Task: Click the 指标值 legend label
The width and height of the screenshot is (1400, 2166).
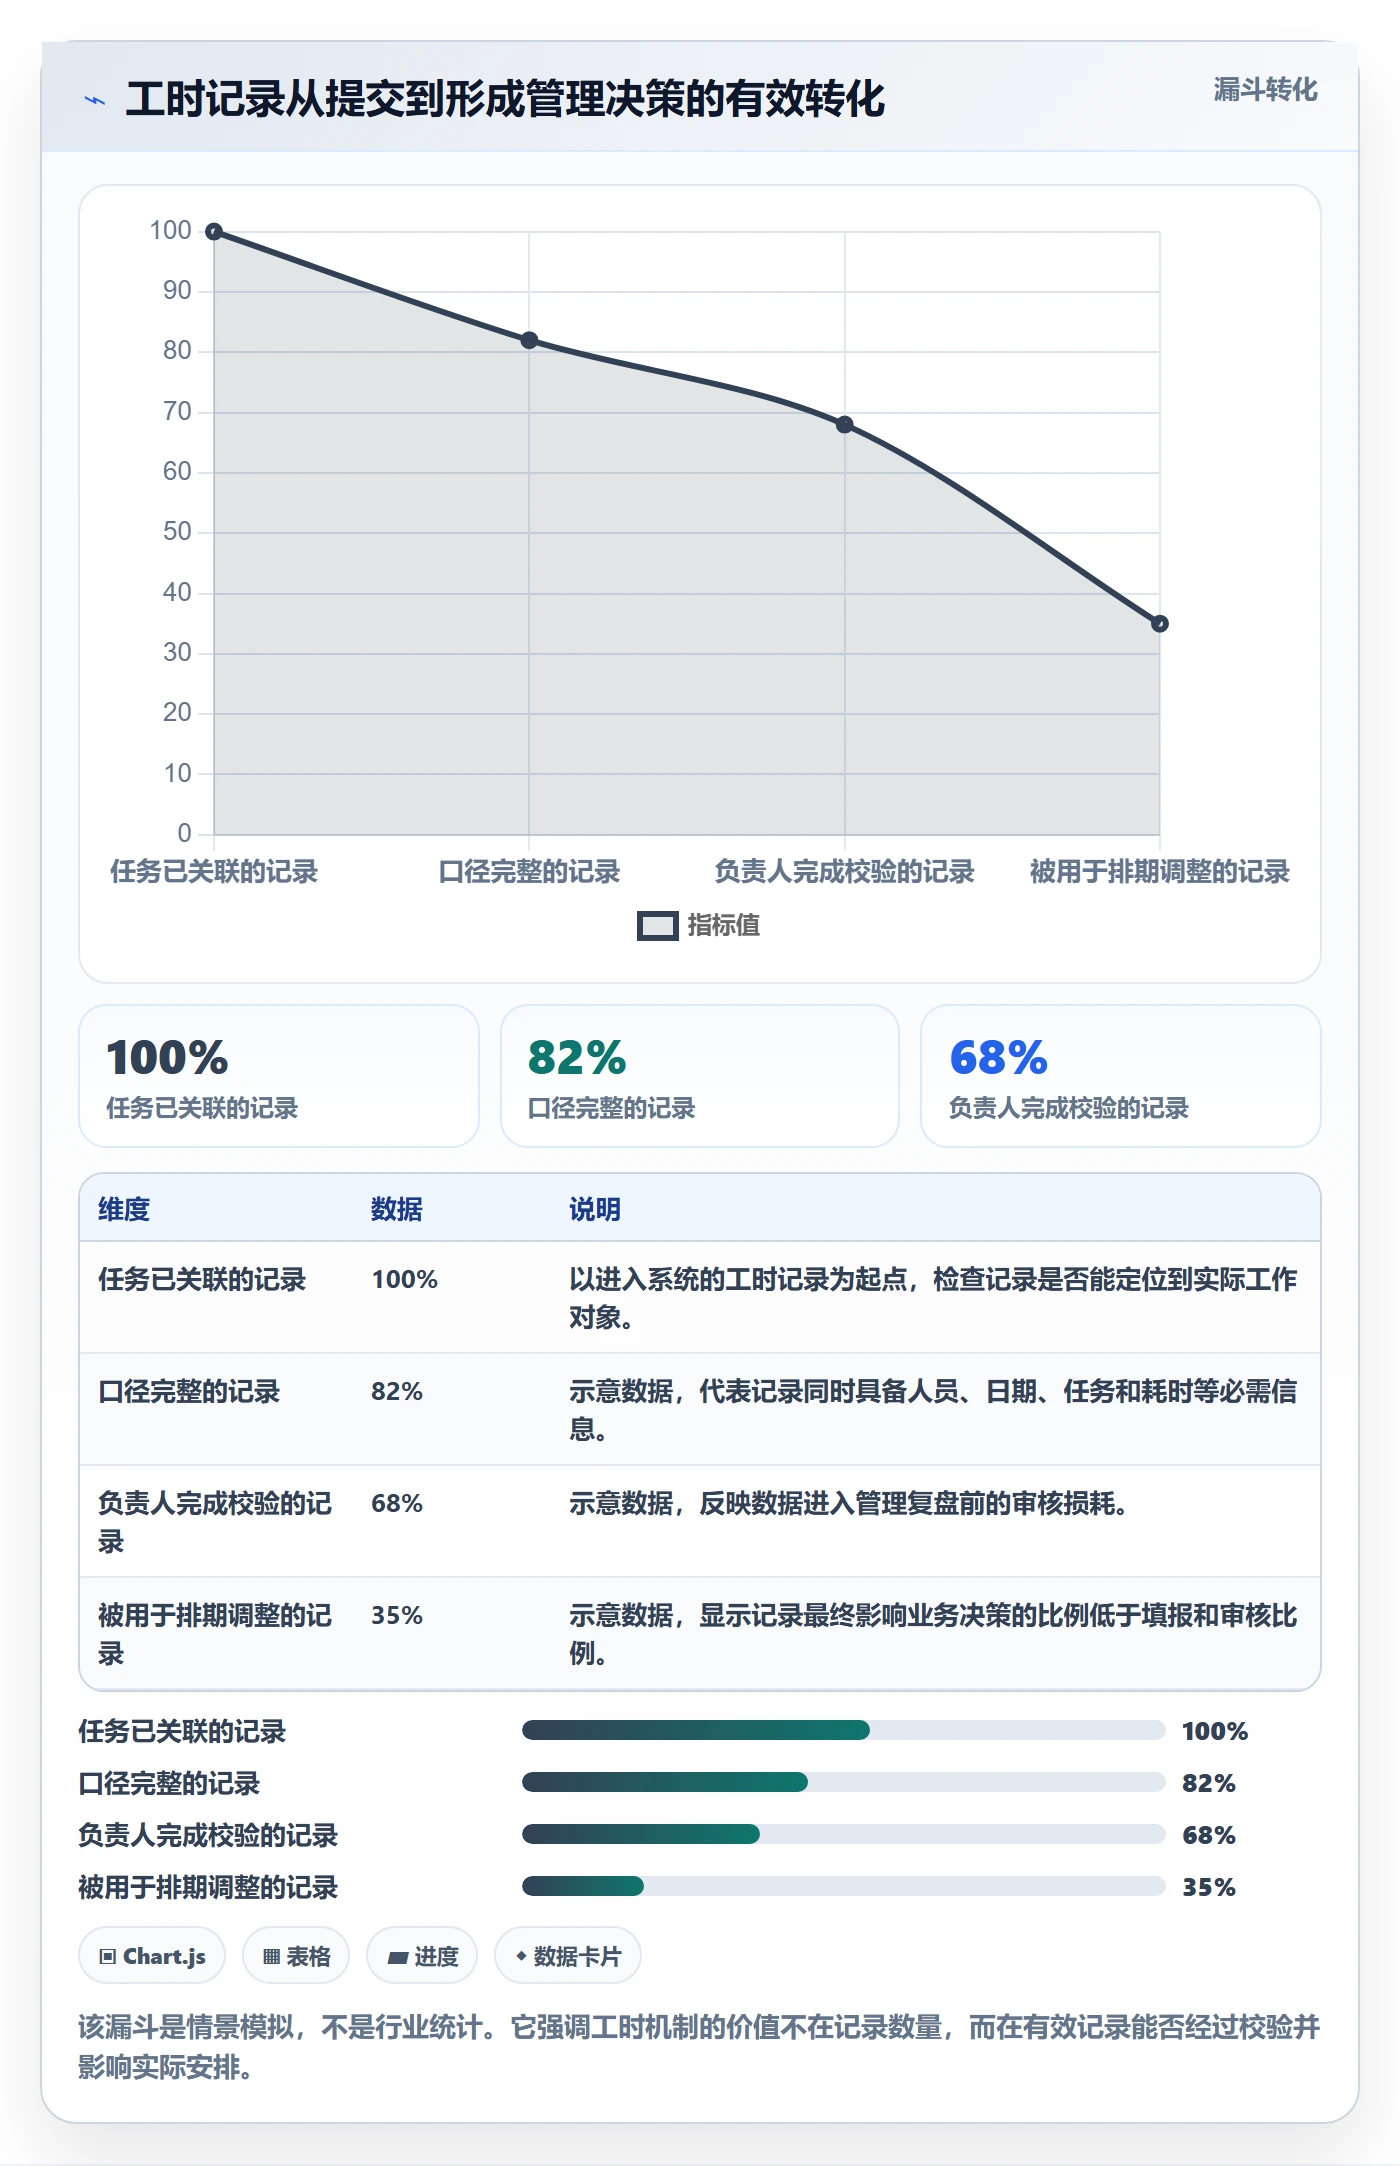Action: 724,926
